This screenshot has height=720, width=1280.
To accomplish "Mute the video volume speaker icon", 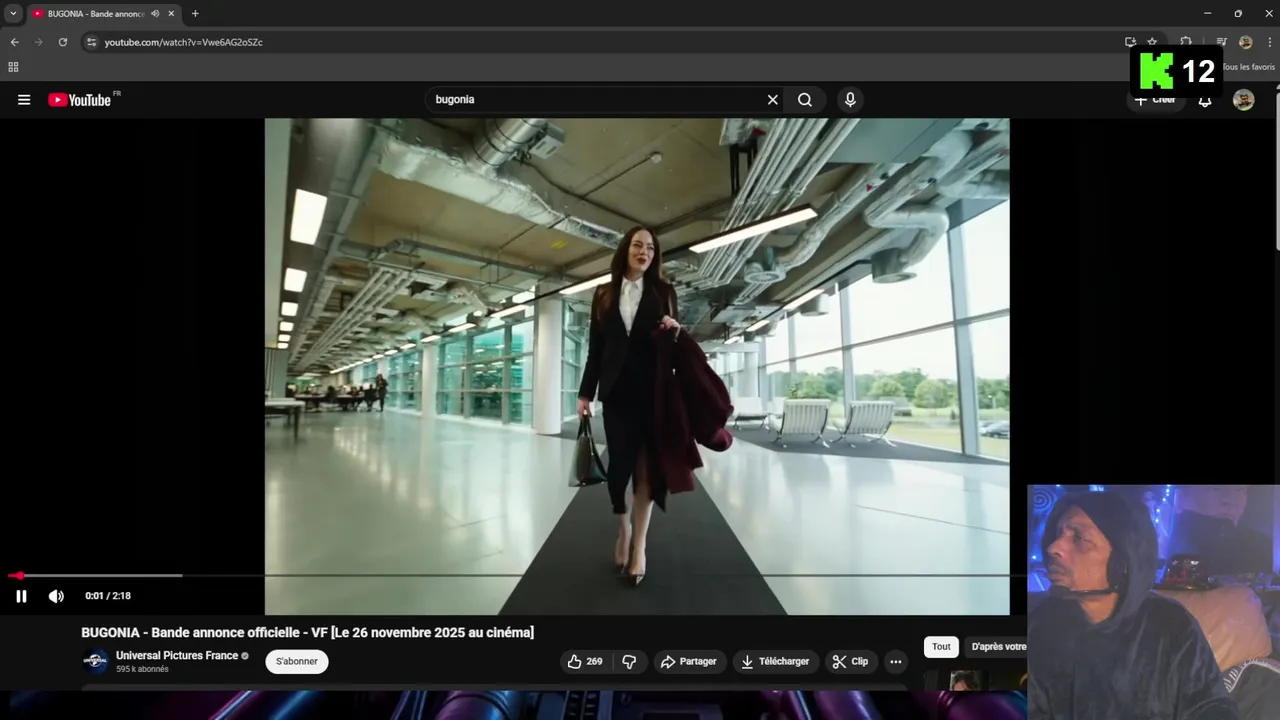I will (x=56, y=596).
